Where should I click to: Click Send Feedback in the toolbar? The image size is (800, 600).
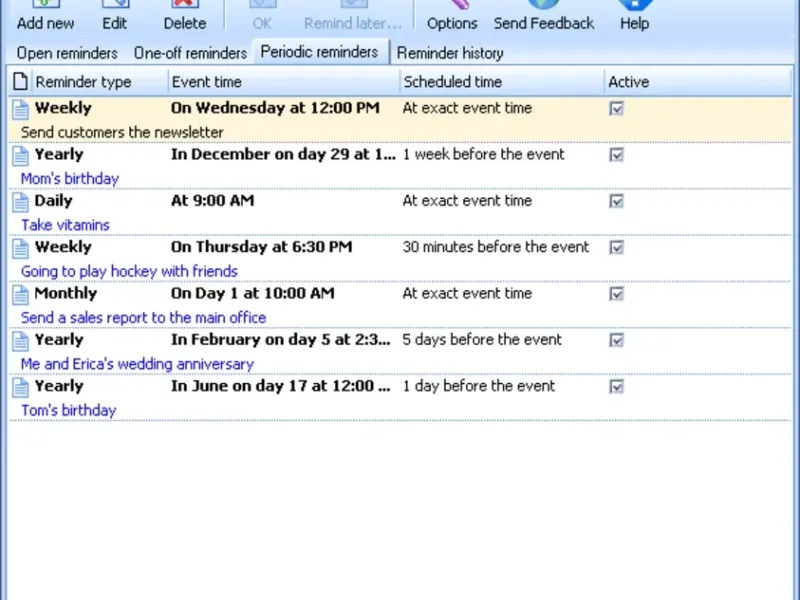[543, 15]
